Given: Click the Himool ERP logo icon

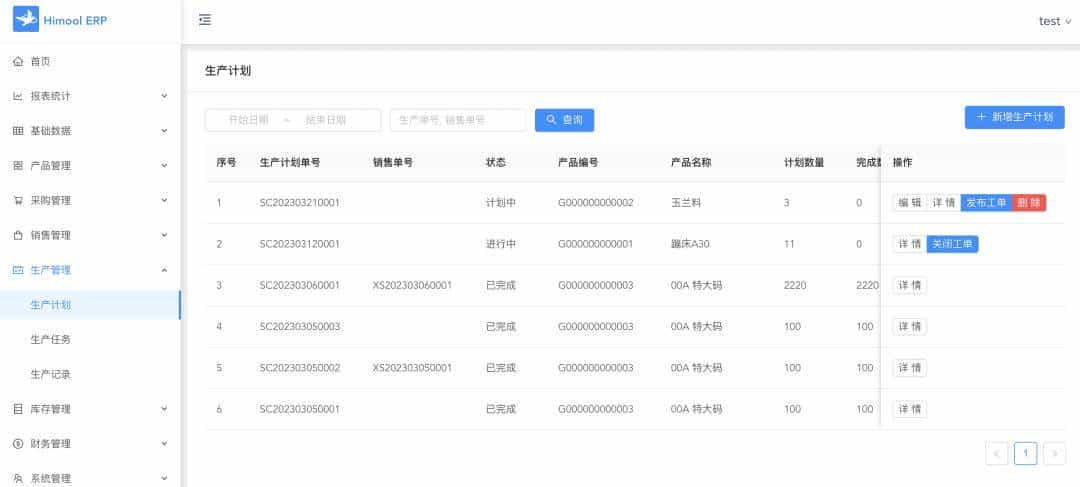Looking at the screenshot, I should point(25,20).
